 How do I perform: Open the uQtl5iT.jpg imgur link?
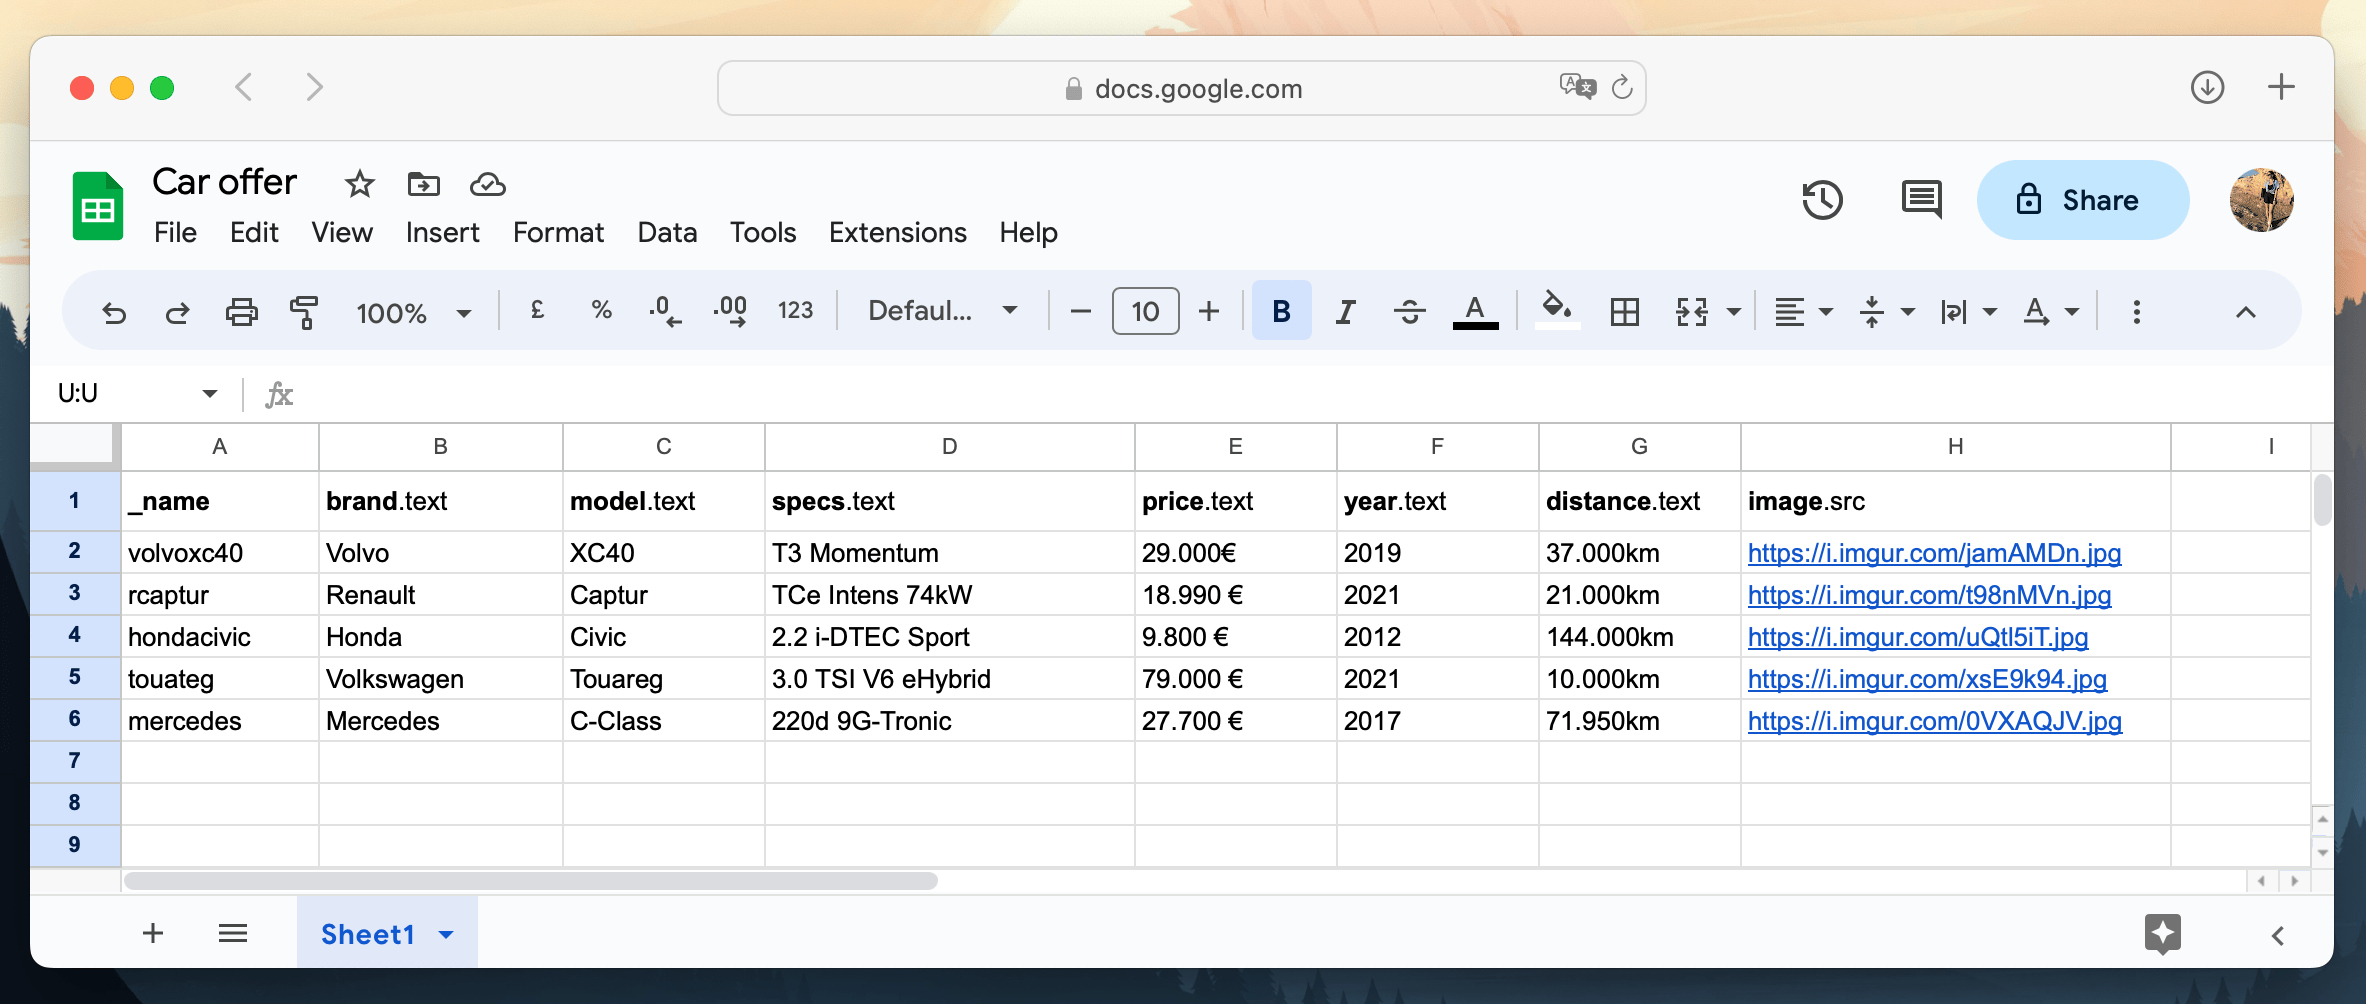click(x=1918, y=637)
